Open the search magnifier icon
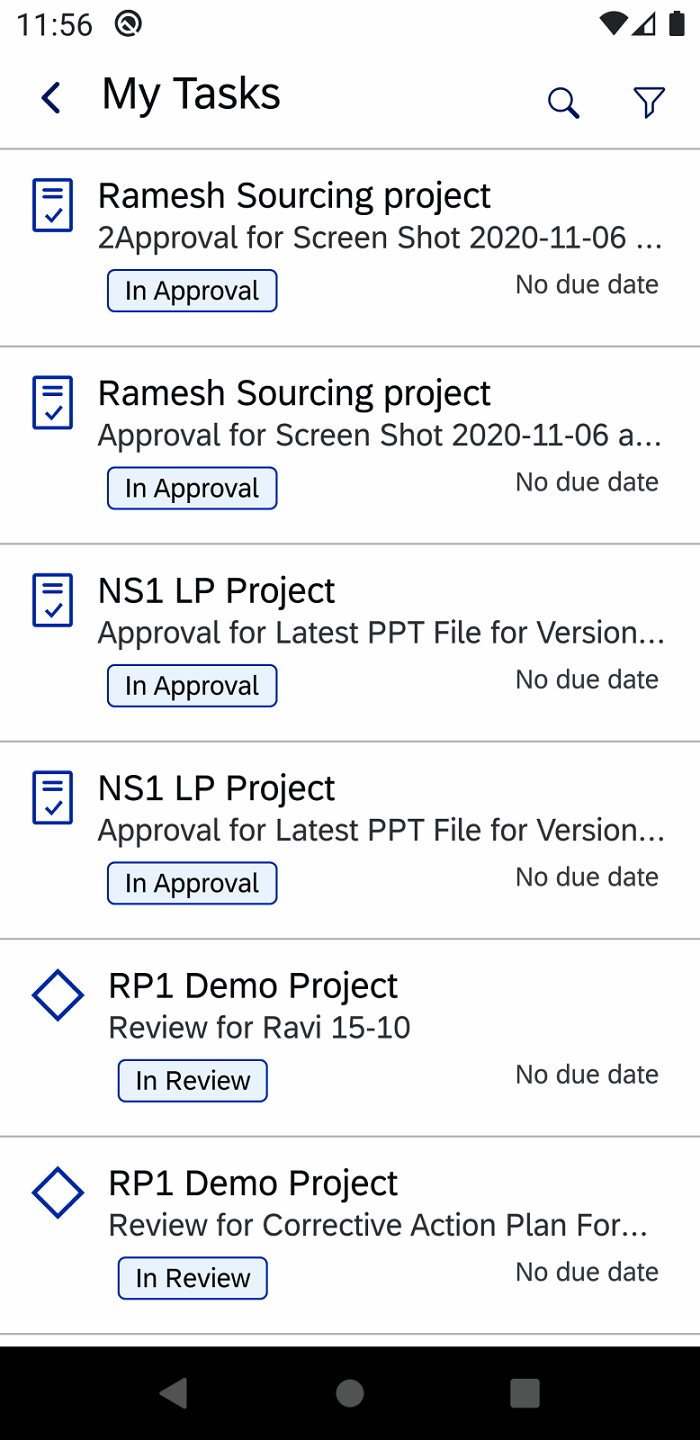The image size is (700, 1440). tap(563, 102)
